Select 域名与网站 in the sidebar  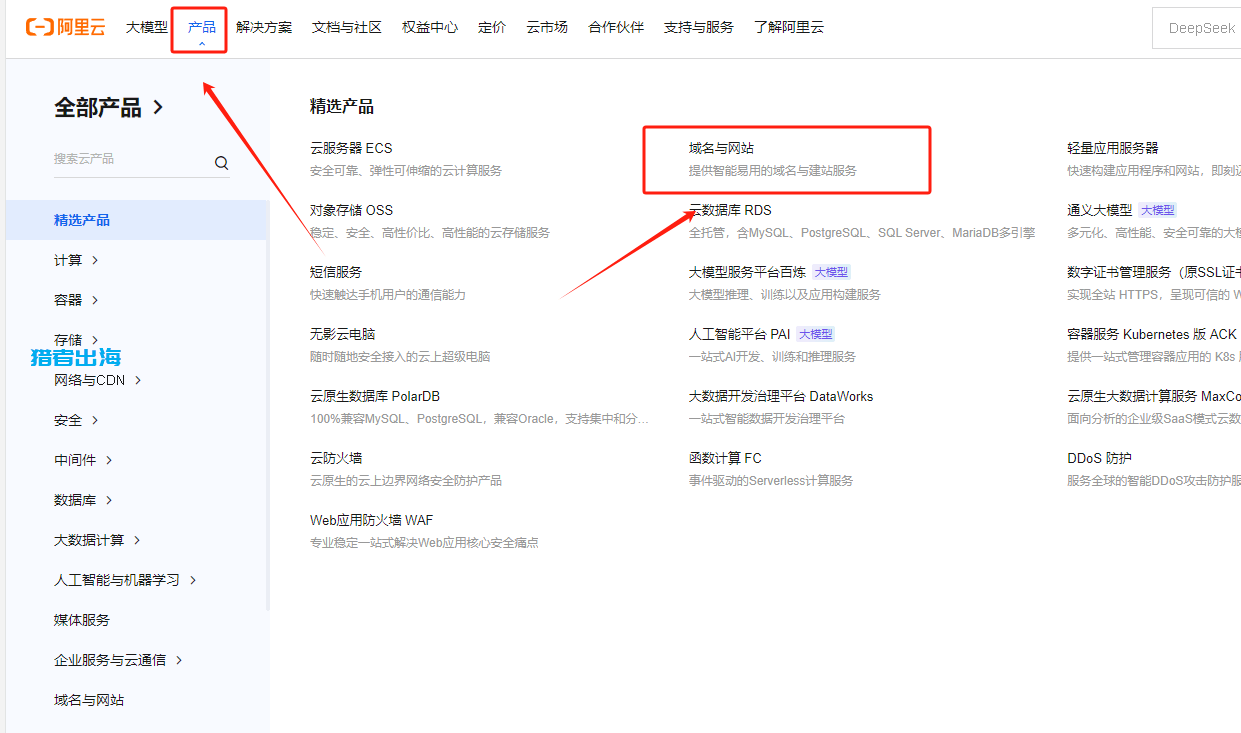click(89, 700)
